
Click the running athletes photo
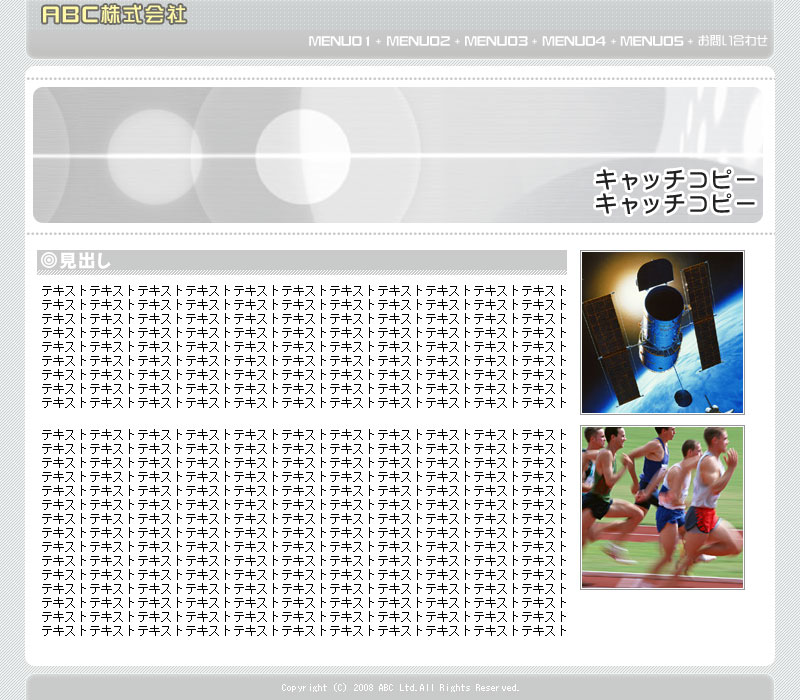[x=662, y=508]
